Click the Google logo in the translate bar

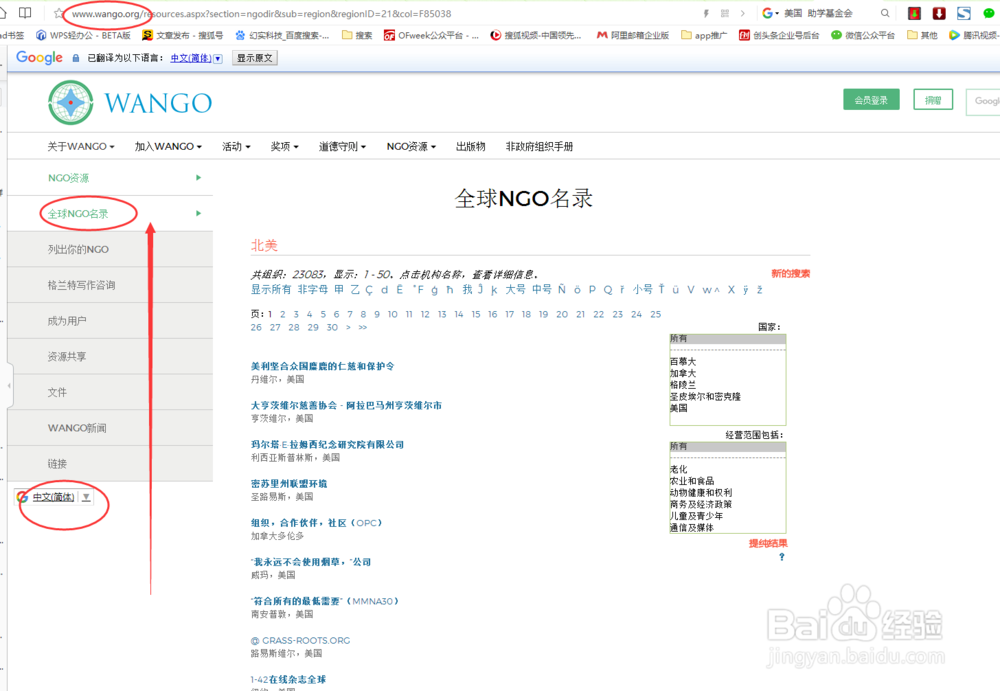[38, 58]
